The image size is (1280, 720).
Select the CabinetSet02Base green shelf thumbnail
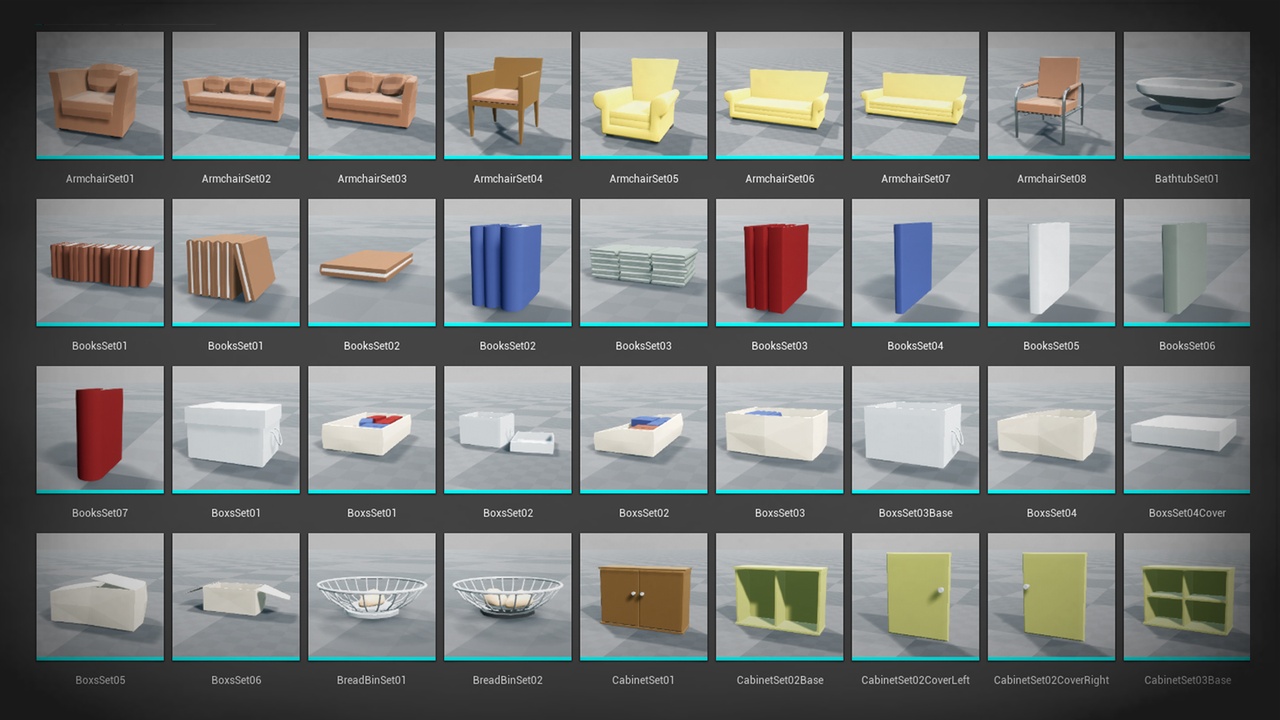point(780,596)
